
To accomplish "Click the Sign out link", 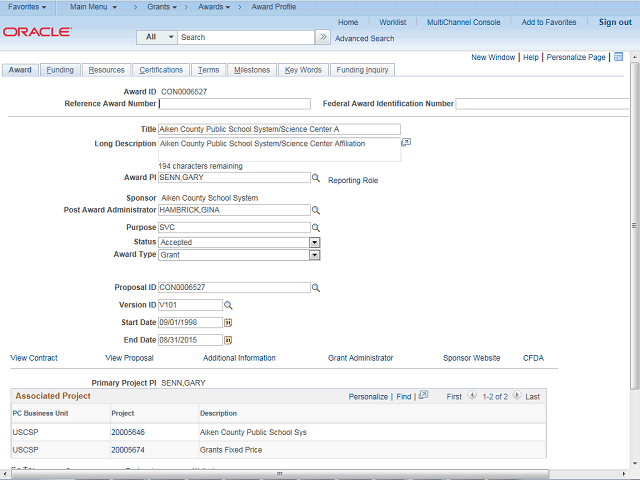I will coord(615,22).
